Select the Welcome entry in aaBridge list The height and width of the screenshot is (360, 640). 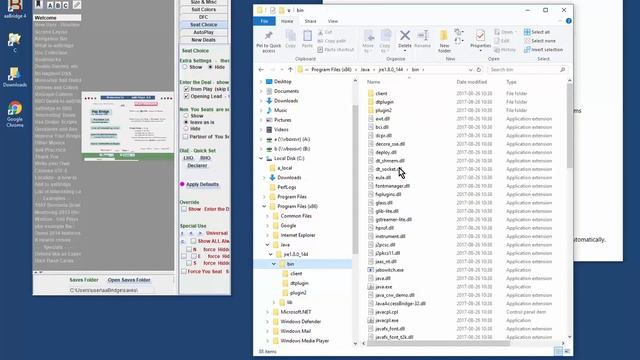(57, 18)
